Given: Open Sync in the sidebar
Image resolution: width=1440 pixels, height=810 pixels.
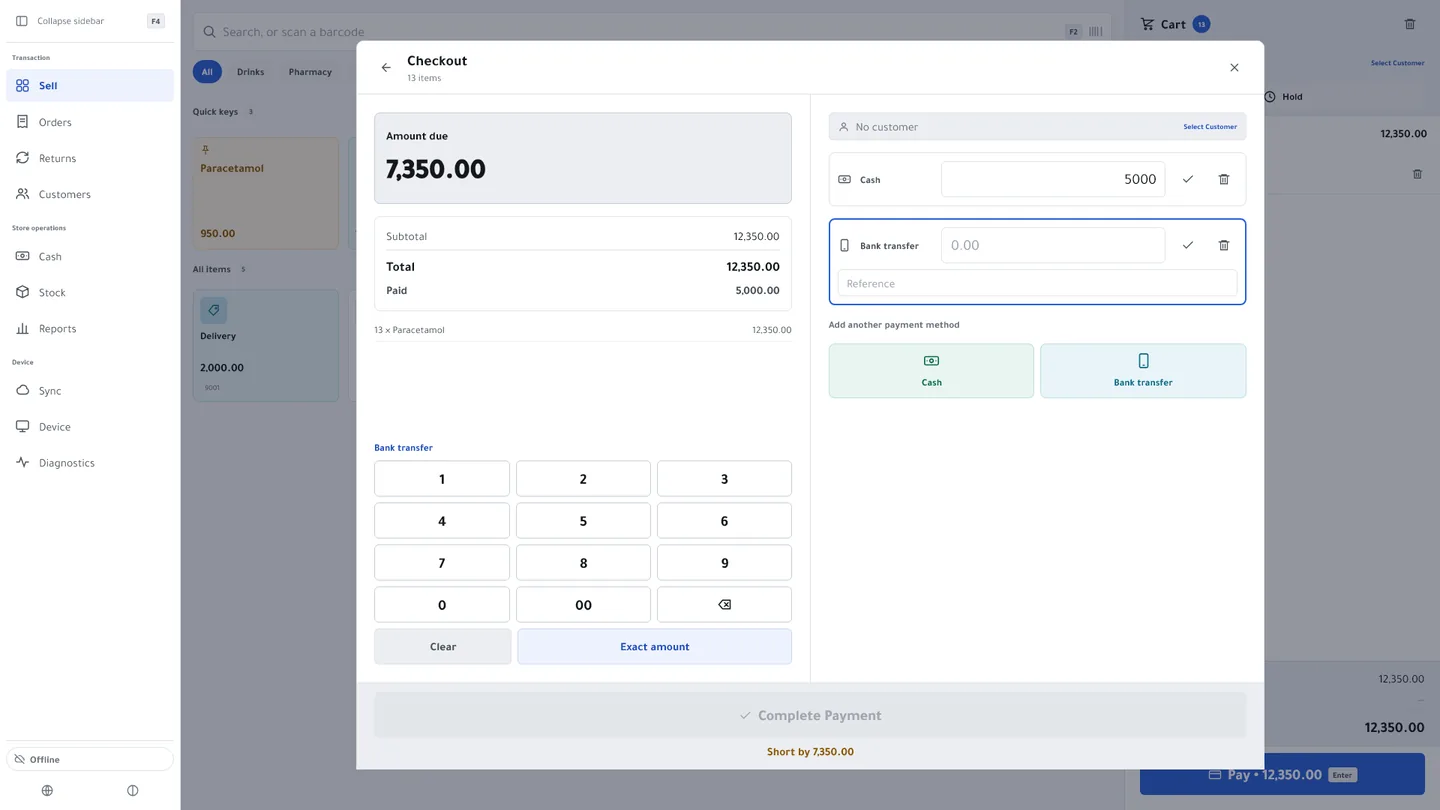Looking at the screenshot, I should (x=90, y=390).
